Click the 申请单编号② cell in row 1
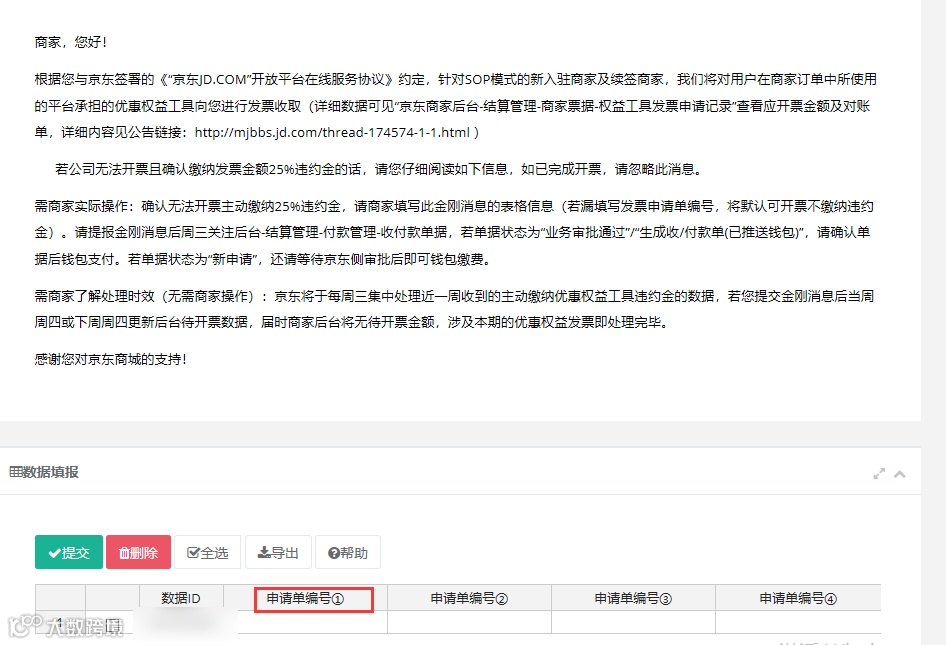 coord(469,622)
